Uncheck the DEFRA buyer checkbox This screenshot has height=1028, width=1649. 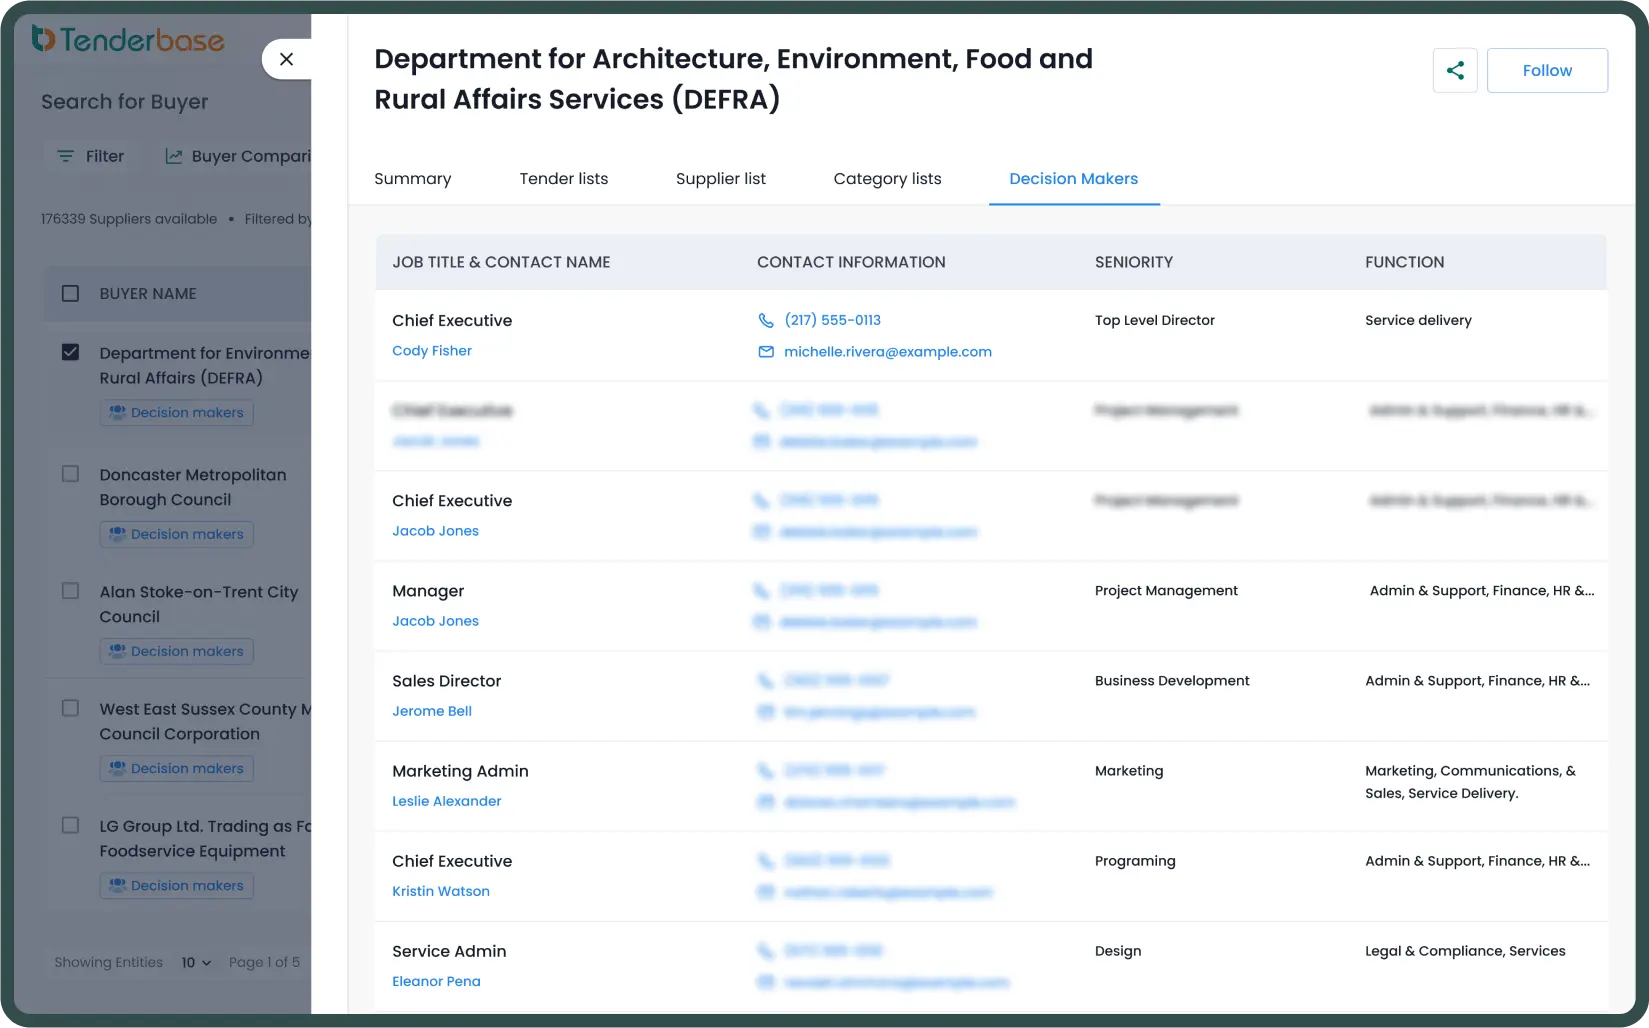point(70,352)
